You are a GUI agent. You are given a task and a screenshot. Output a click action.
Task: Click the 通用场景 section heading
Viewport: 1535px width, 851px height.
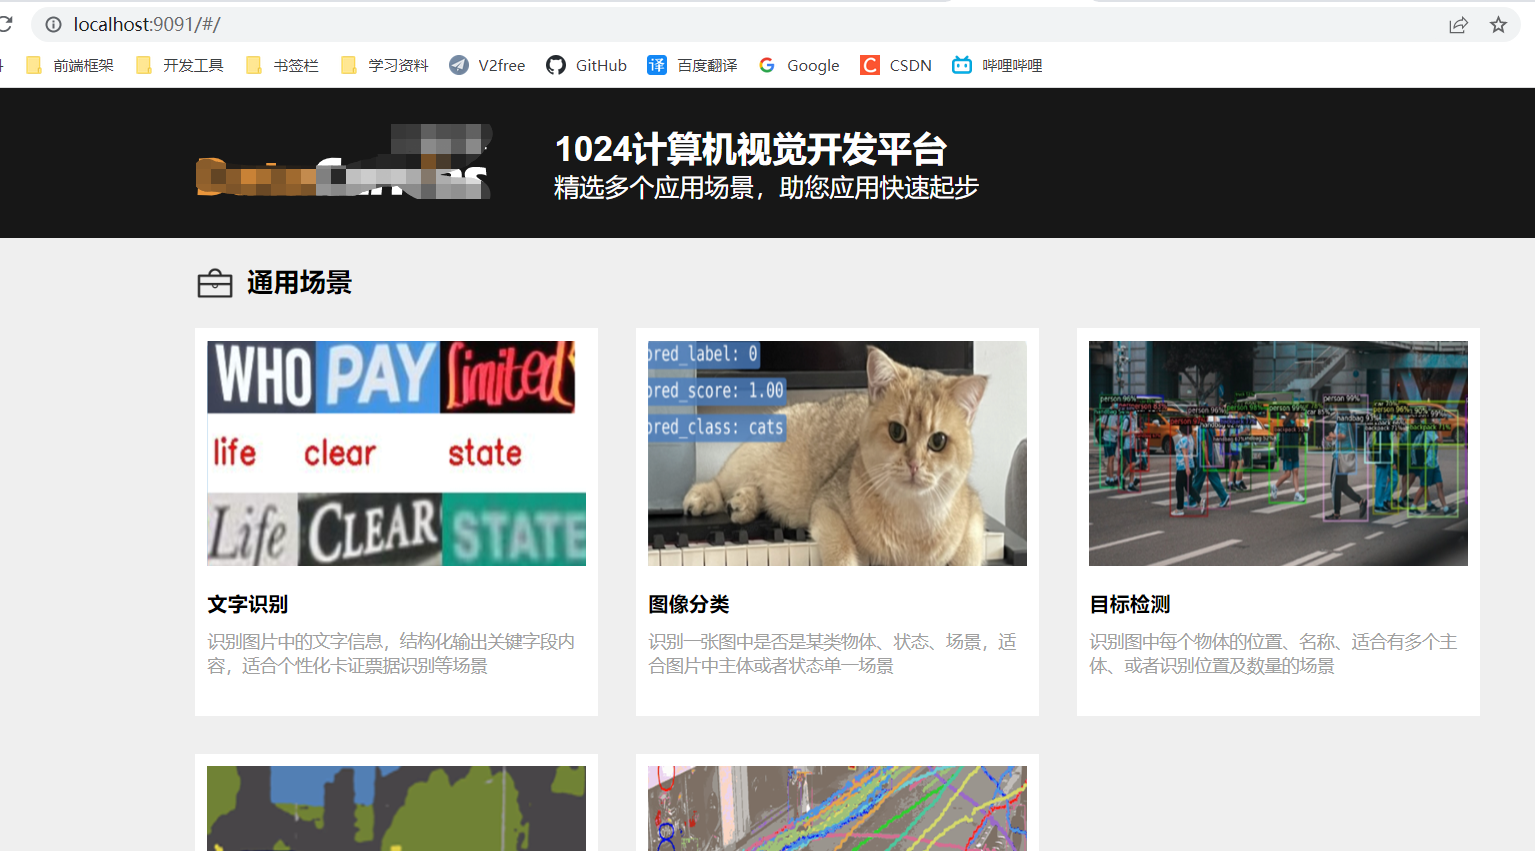[299, 283]
